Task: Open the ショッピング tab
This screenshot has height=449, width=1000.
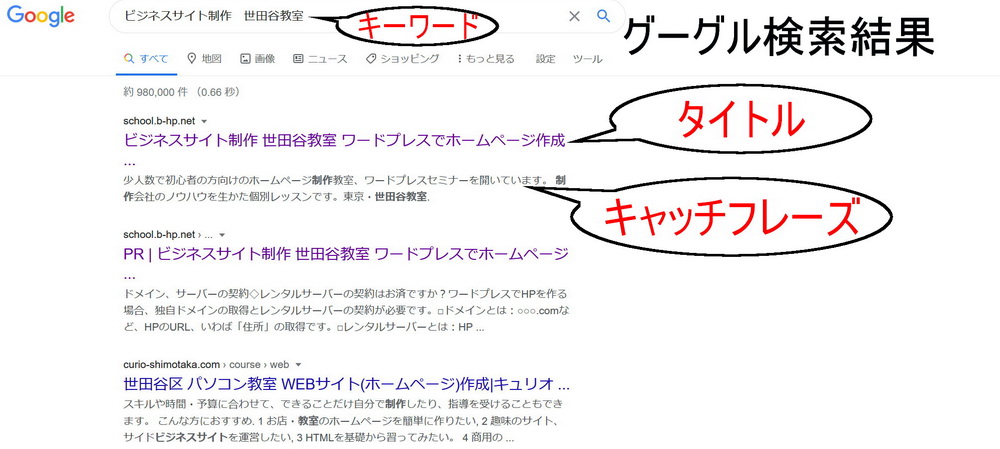Action: tap(402, 59)
